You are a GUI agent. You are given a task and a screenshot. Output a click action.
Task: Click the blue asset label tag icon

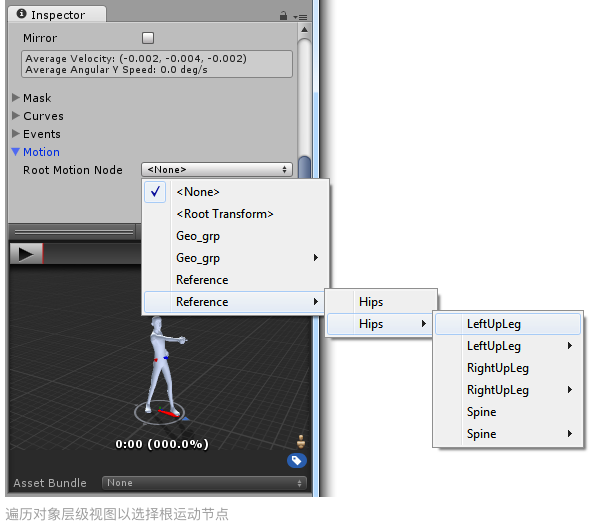[x=297, y=460]
